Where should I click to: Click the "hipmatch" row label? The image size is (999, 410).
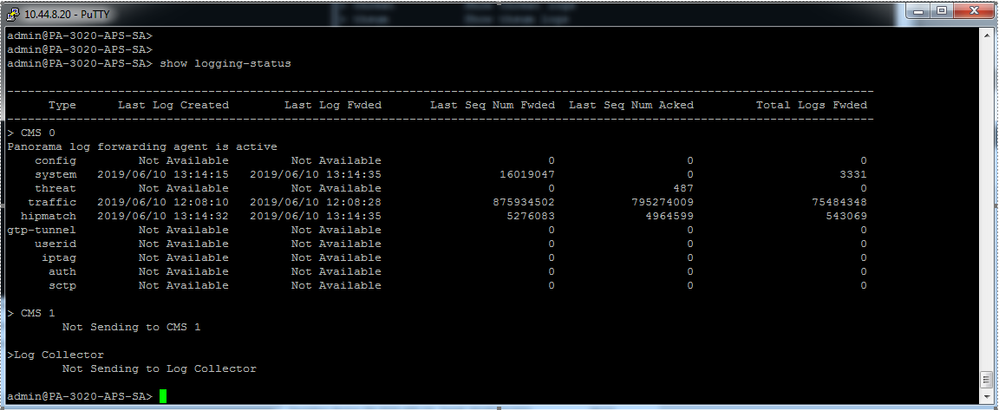pyautogui.click(x=48, y=216)
